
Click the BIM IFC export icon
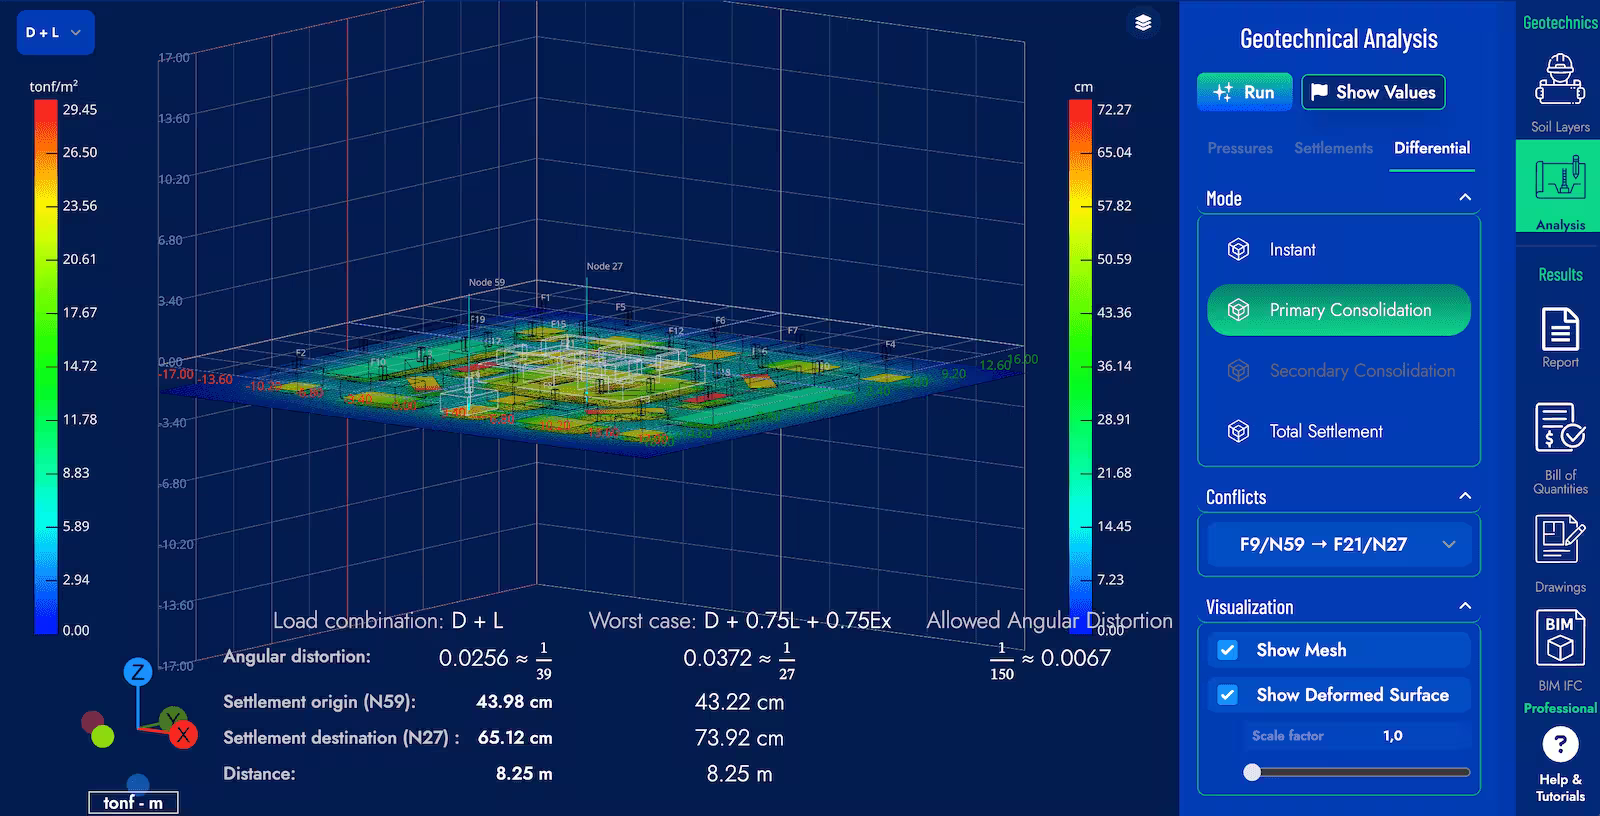tap(1559, 638)
